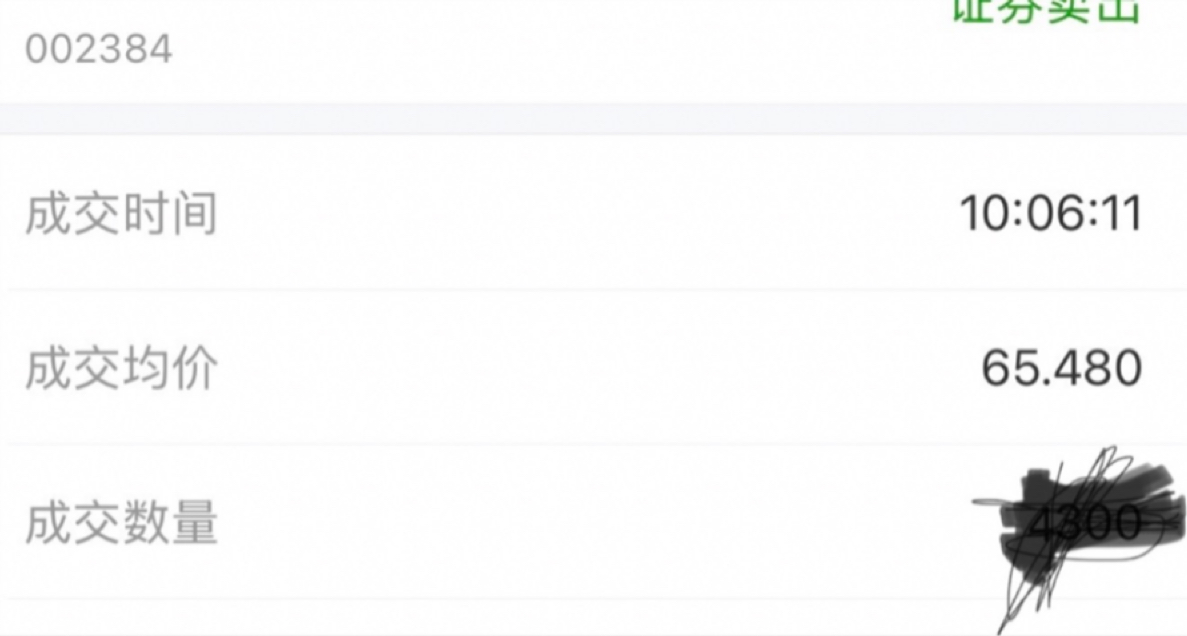
Task: Select the 成交数量 label
Action: [x=121, y=523]
